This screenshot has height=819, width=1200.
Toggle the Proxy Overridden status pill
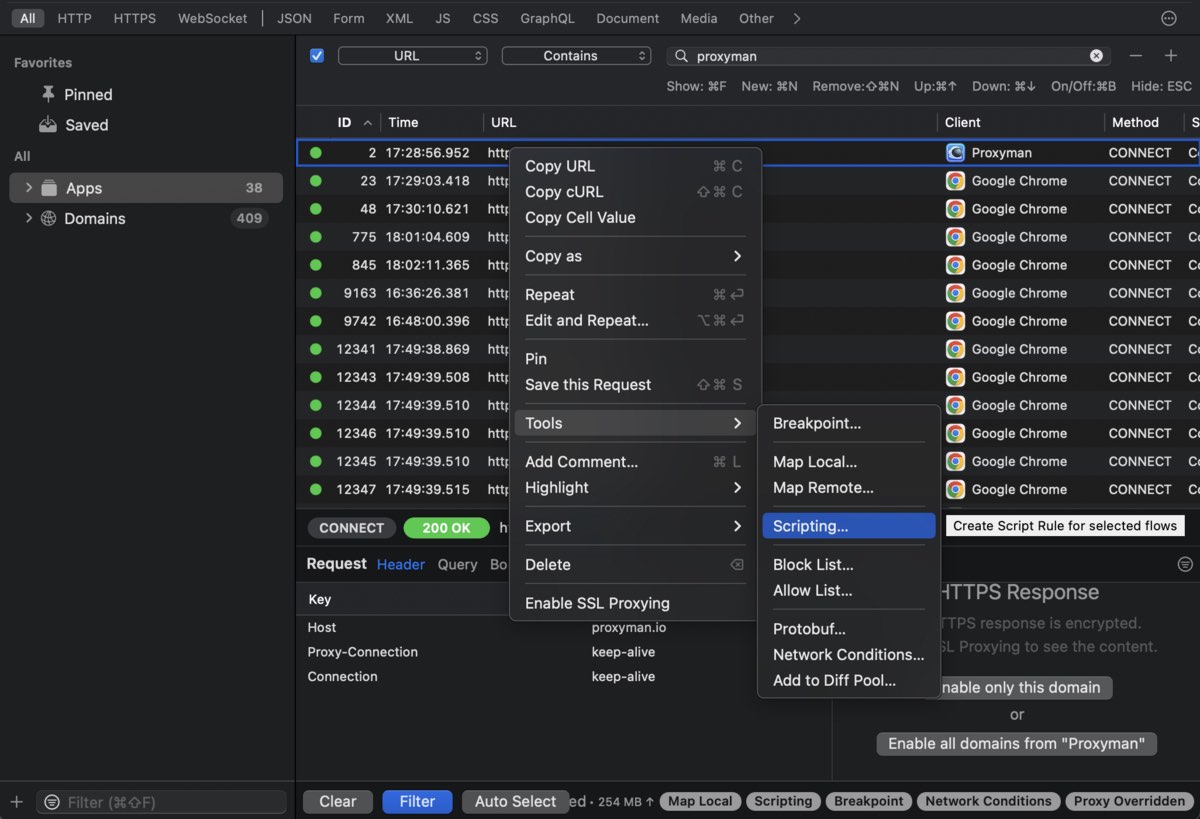pyautogui.click(x=1127, y=801)
